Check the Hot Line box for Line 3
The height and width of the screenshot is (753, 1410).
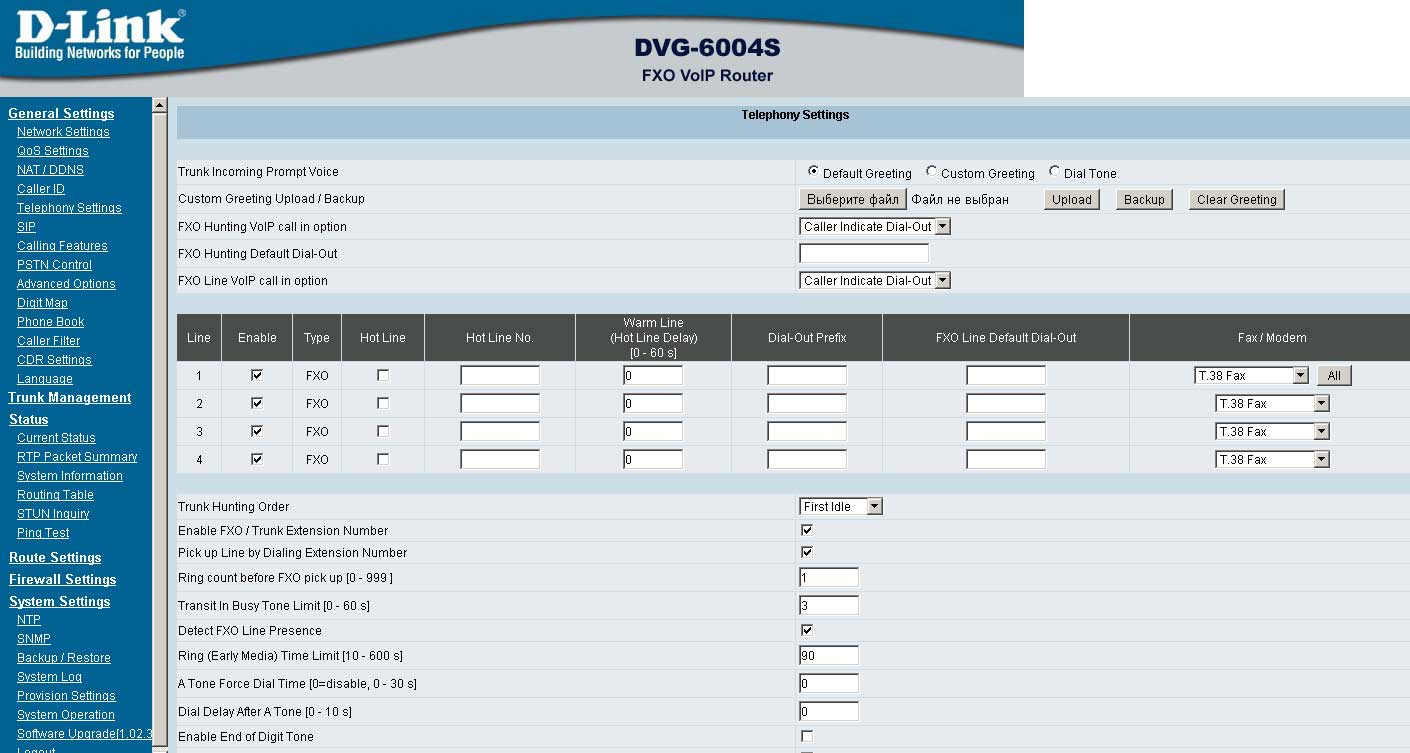tap(382, 431)
